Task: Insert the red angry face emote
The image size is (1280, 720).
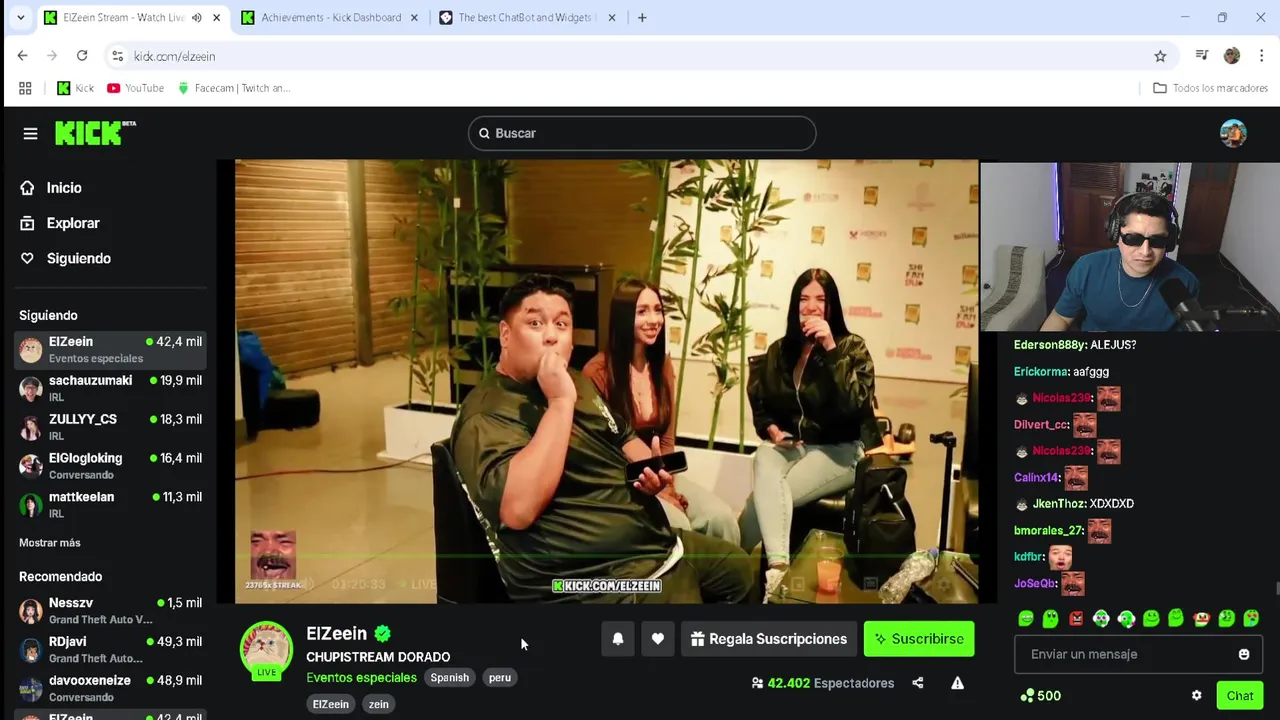Action: point(1076,619)
